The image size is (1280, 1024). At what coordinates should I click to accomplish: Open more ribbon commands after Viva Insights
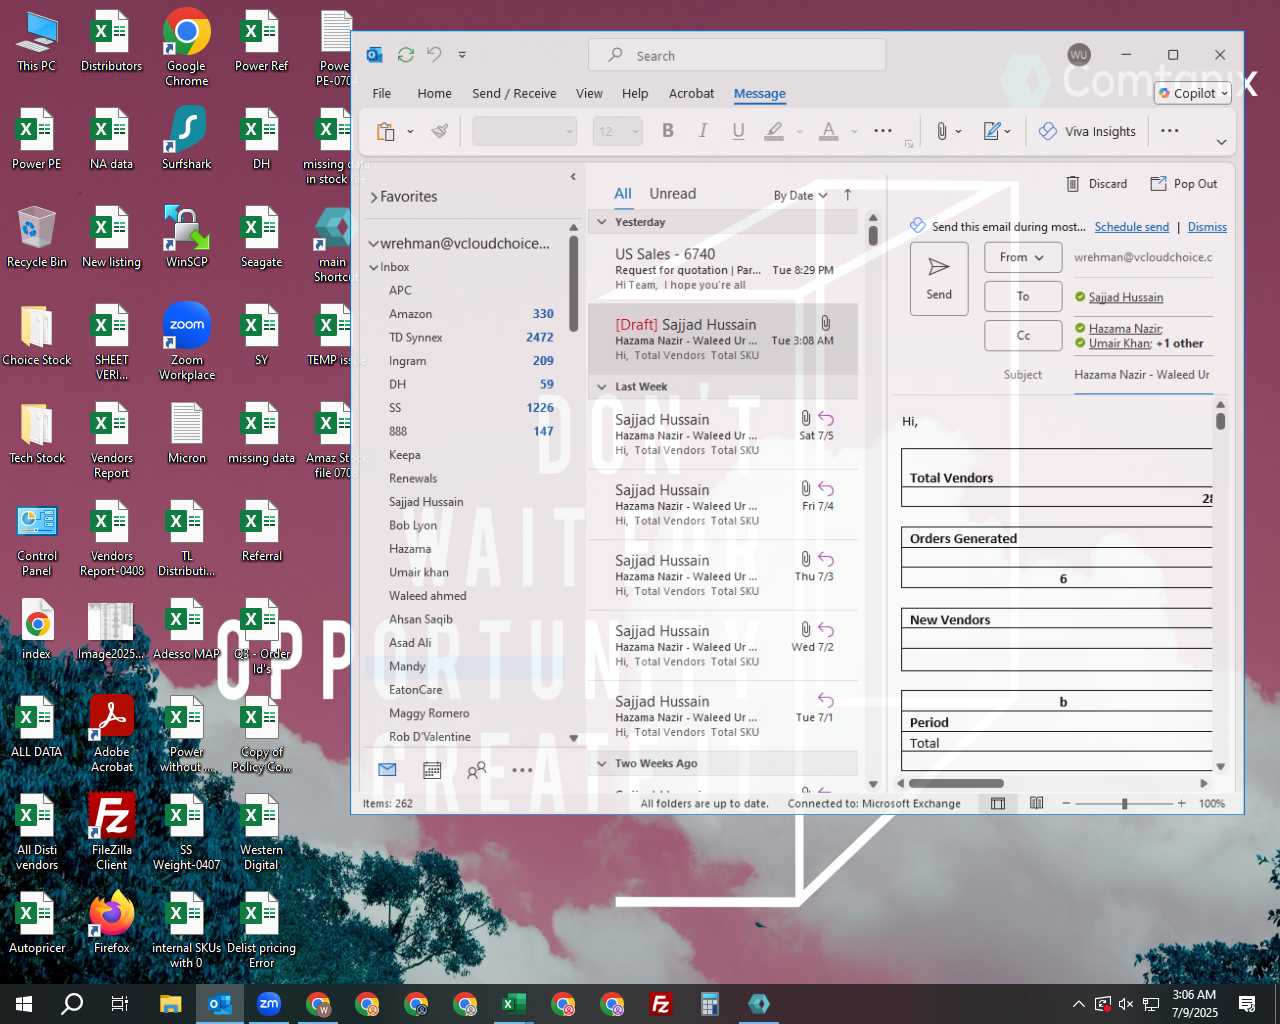coord(1170,131)
